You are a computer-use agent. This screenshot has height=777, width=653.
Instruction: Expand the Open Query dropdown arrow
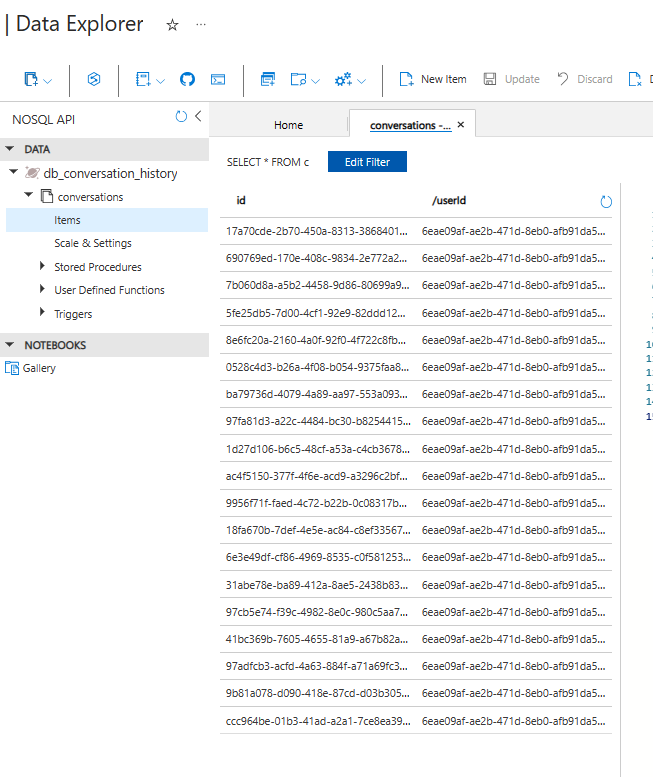pyautogui.click(x=316, y=81)
